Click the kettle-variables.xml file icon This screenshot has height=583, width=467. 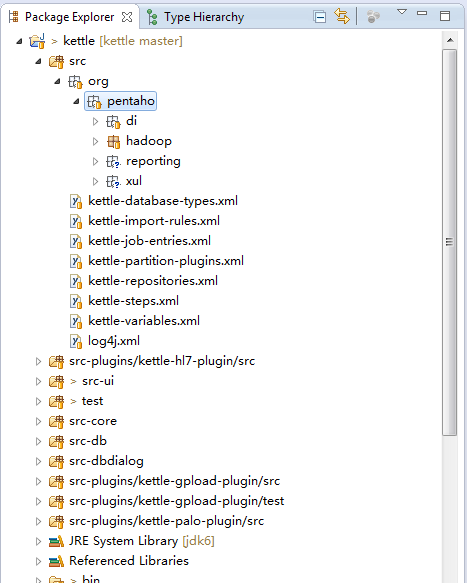click(x=76, y=322)
